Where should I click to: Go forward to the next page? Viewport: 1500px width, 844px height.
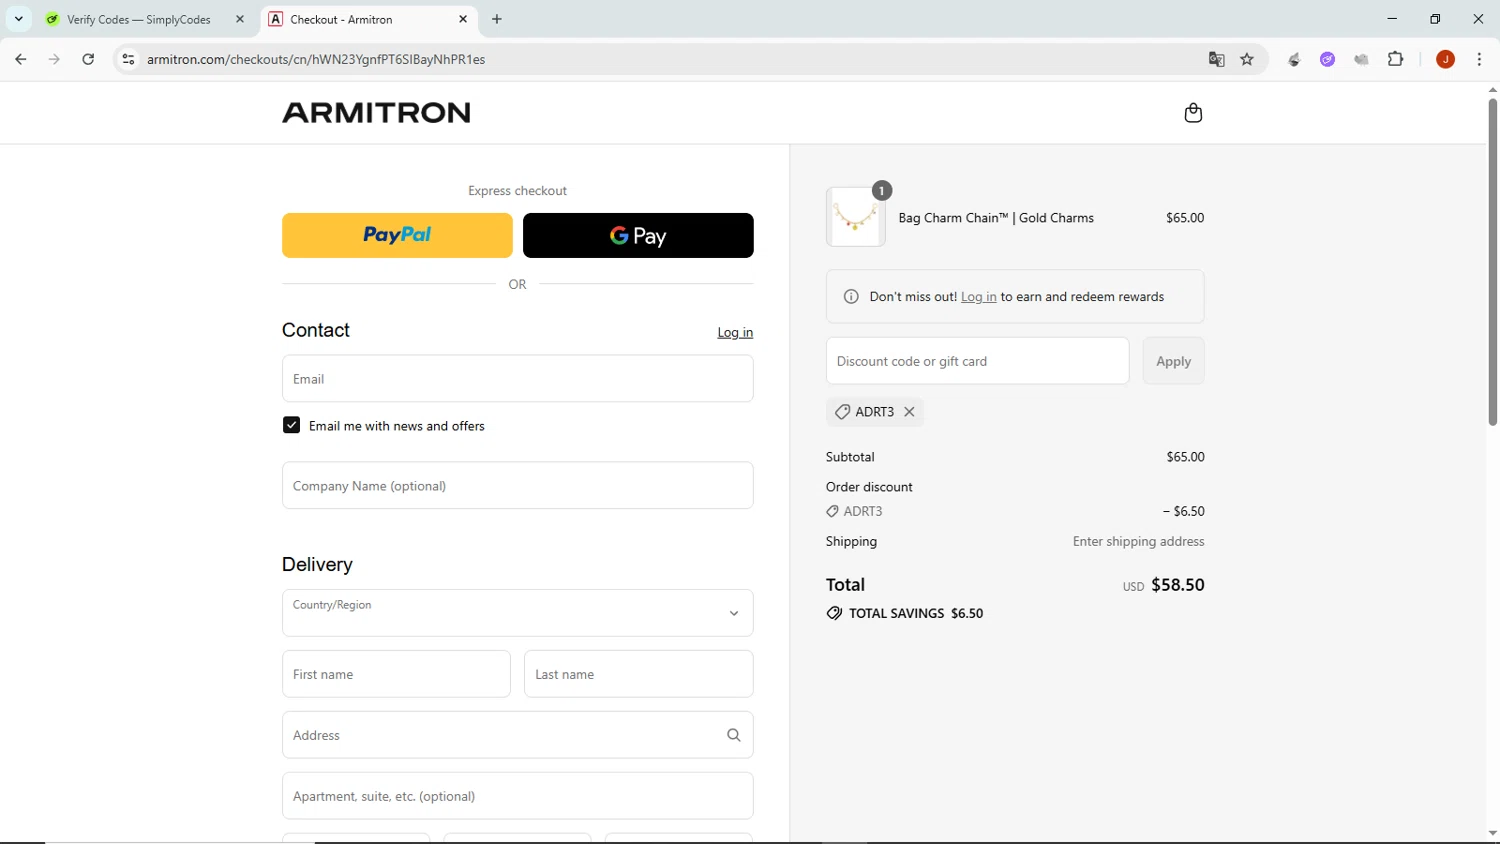54,60
